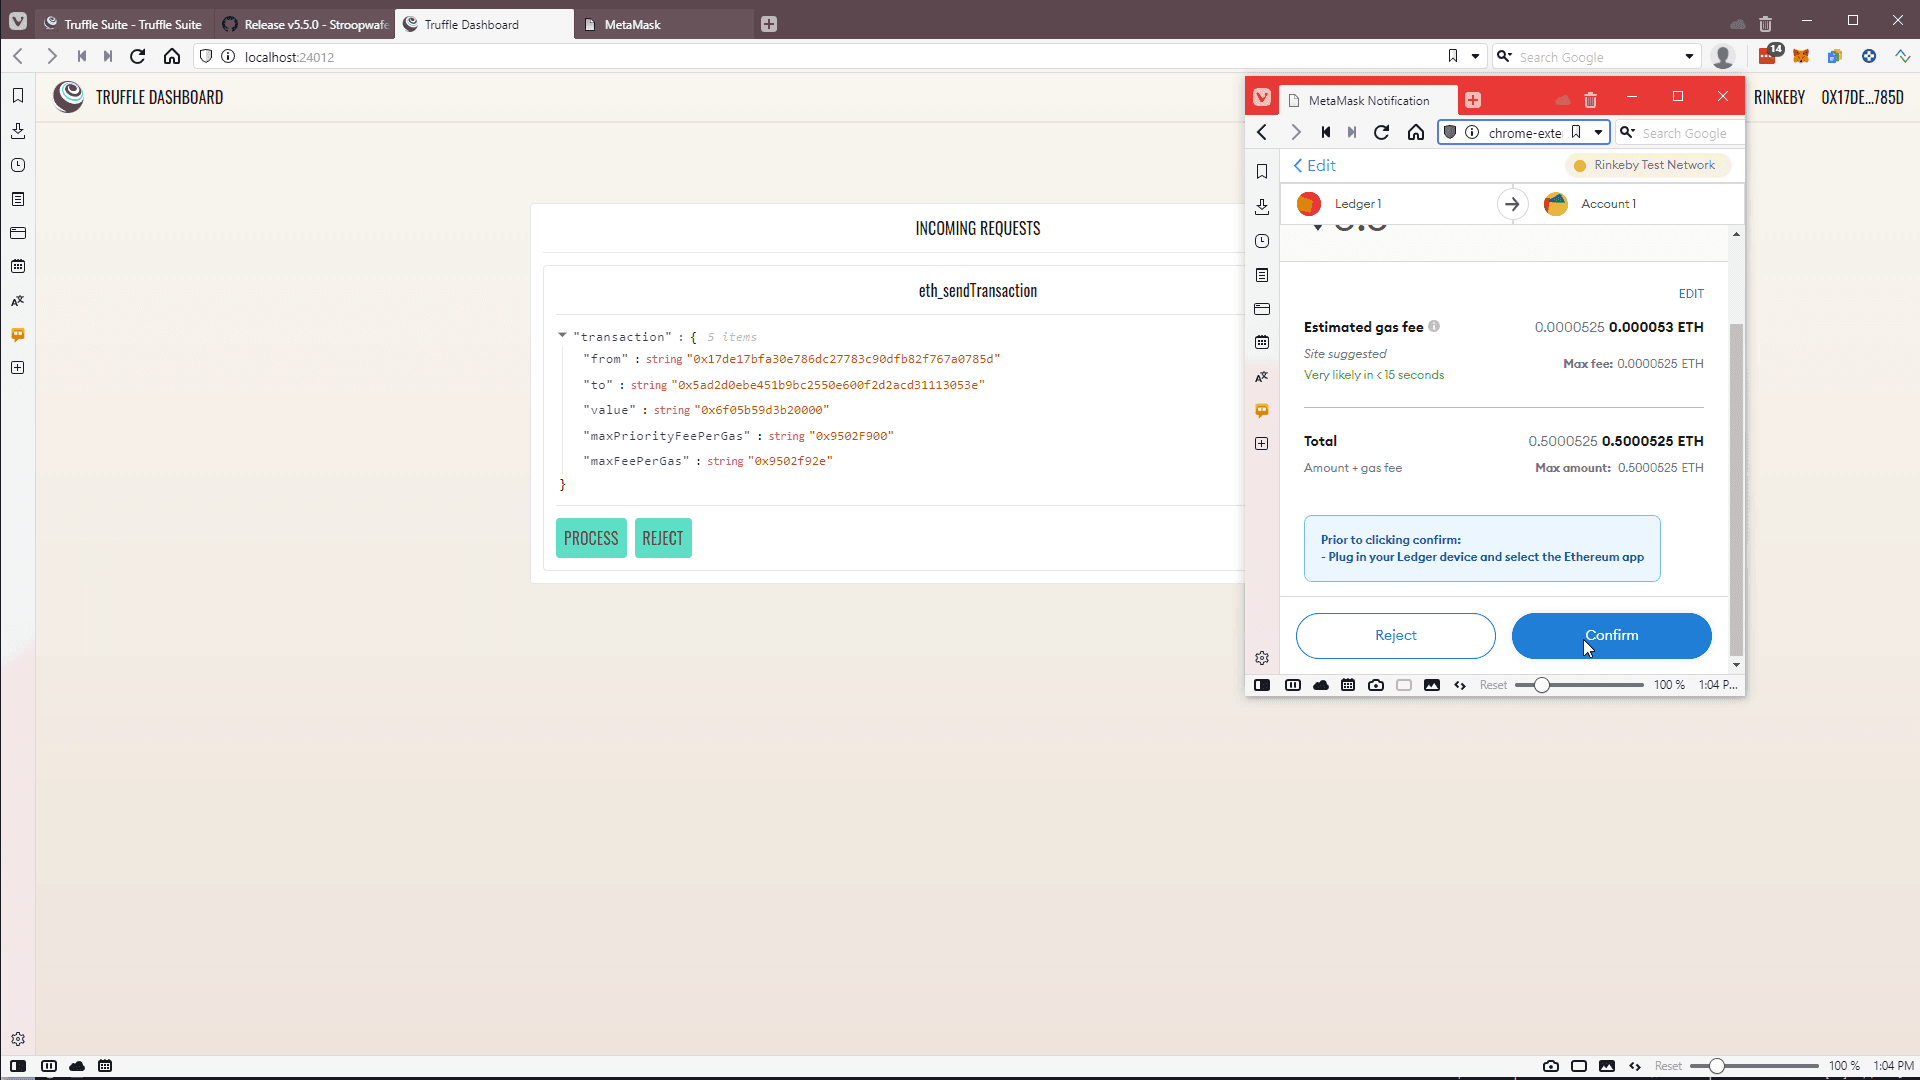Screen dimensions: 1920x1080
Task: Open the Truffle Suite browser tab
Action: click(x=124, y=24)
